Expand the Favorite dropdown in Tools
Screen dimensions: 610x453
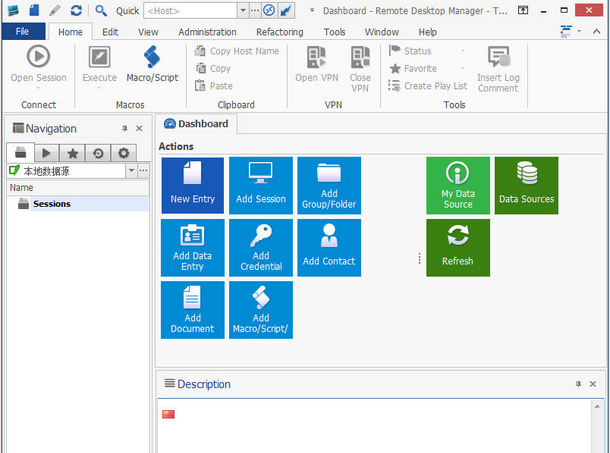click(x=463, y=68)
